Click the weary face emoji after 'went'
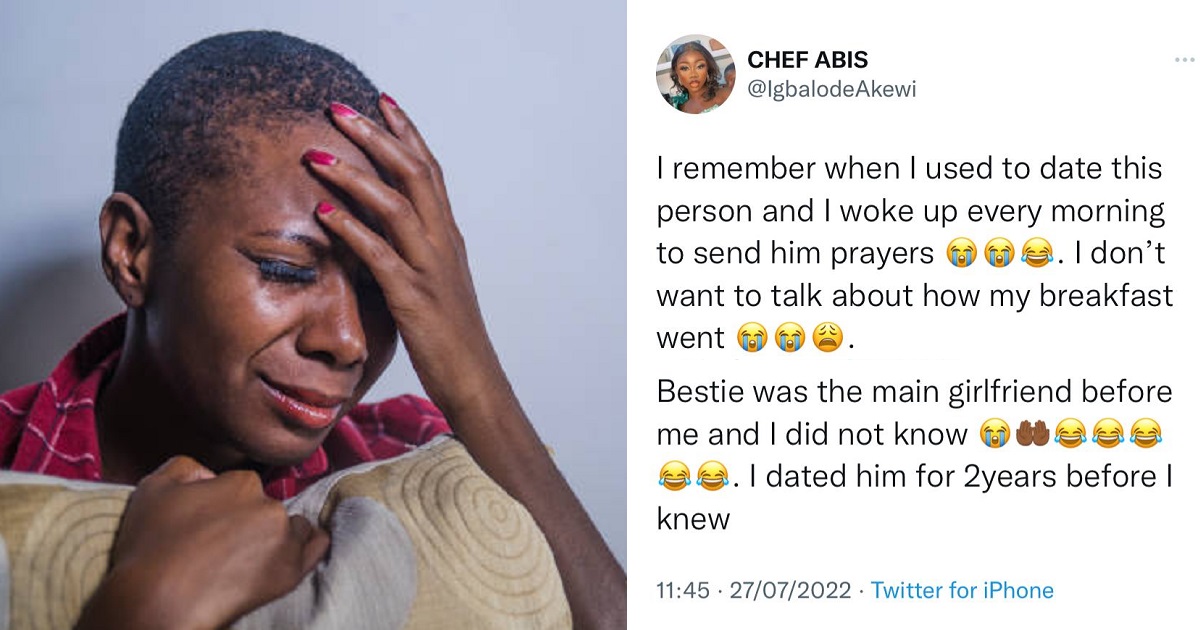This screenshot has height=630, width=1200. coord(831,340)
